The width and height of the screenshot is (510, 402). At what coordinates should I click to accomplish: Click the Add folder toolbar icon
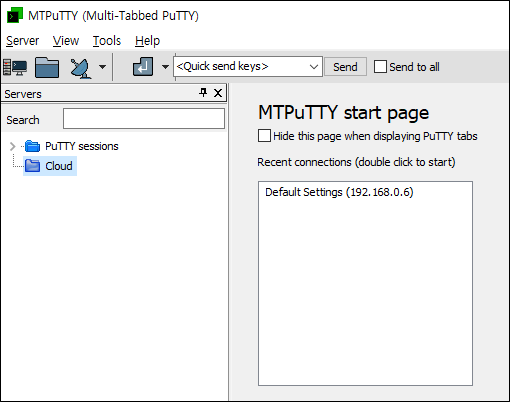(47, 67)
